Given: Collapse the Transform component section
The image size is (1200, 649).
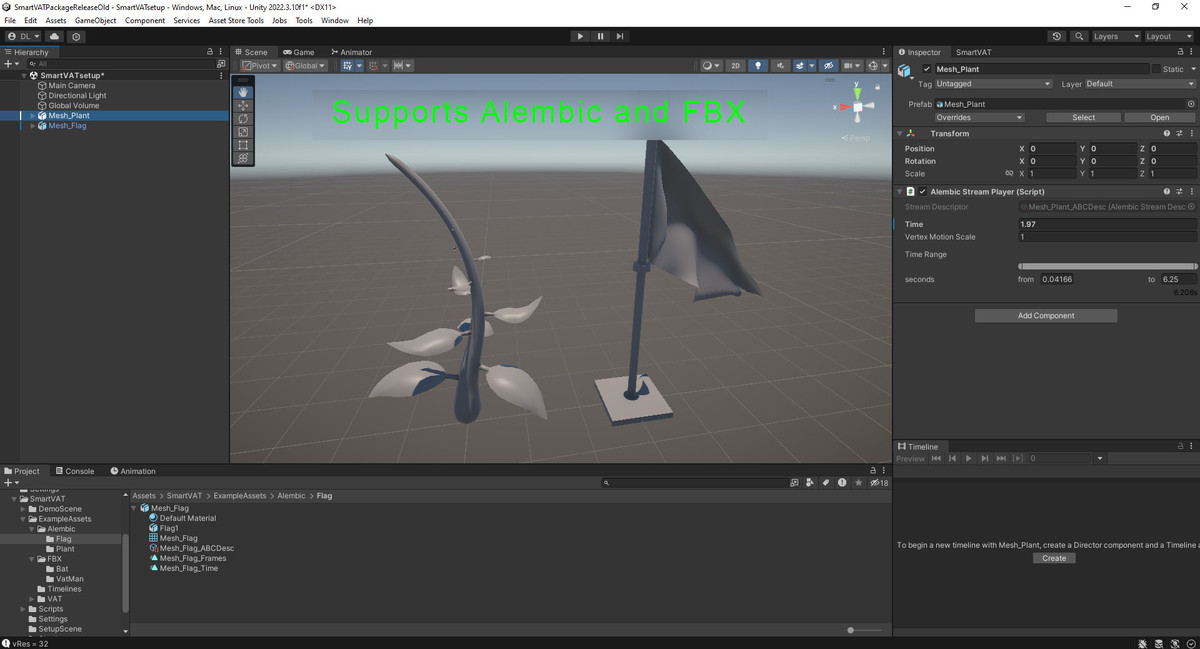Looking at the screenshot, I should click(x=899, y=133).
